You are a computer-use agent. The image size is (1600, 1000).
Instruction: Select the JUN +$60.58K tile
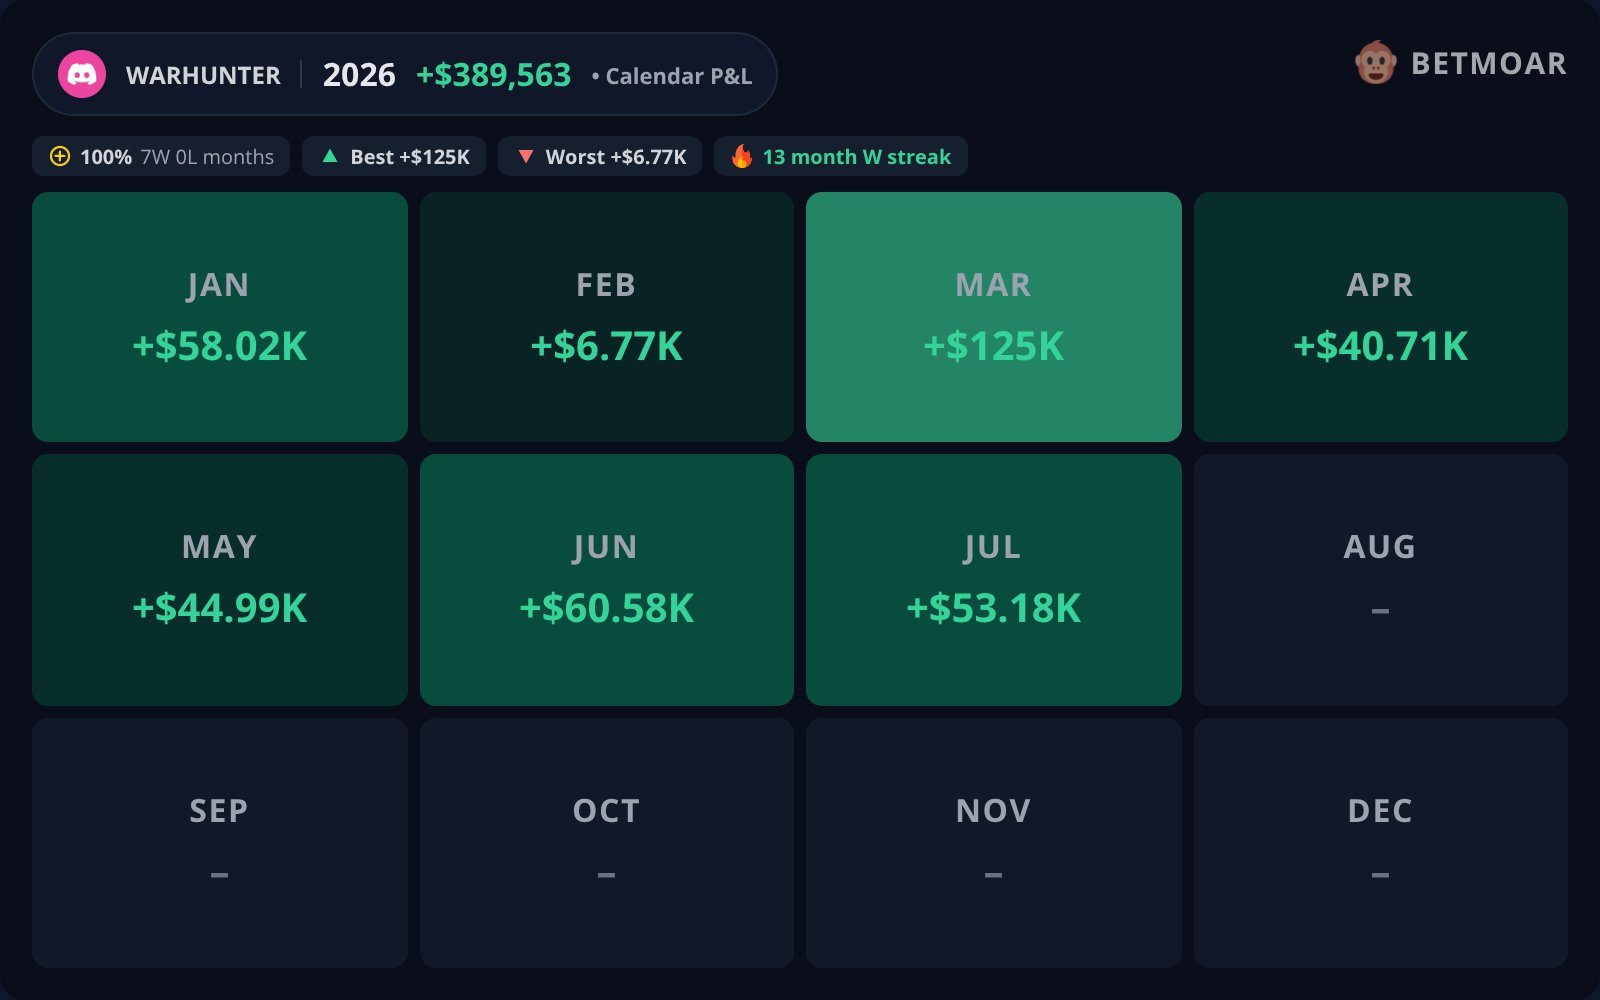pos(607,580)
